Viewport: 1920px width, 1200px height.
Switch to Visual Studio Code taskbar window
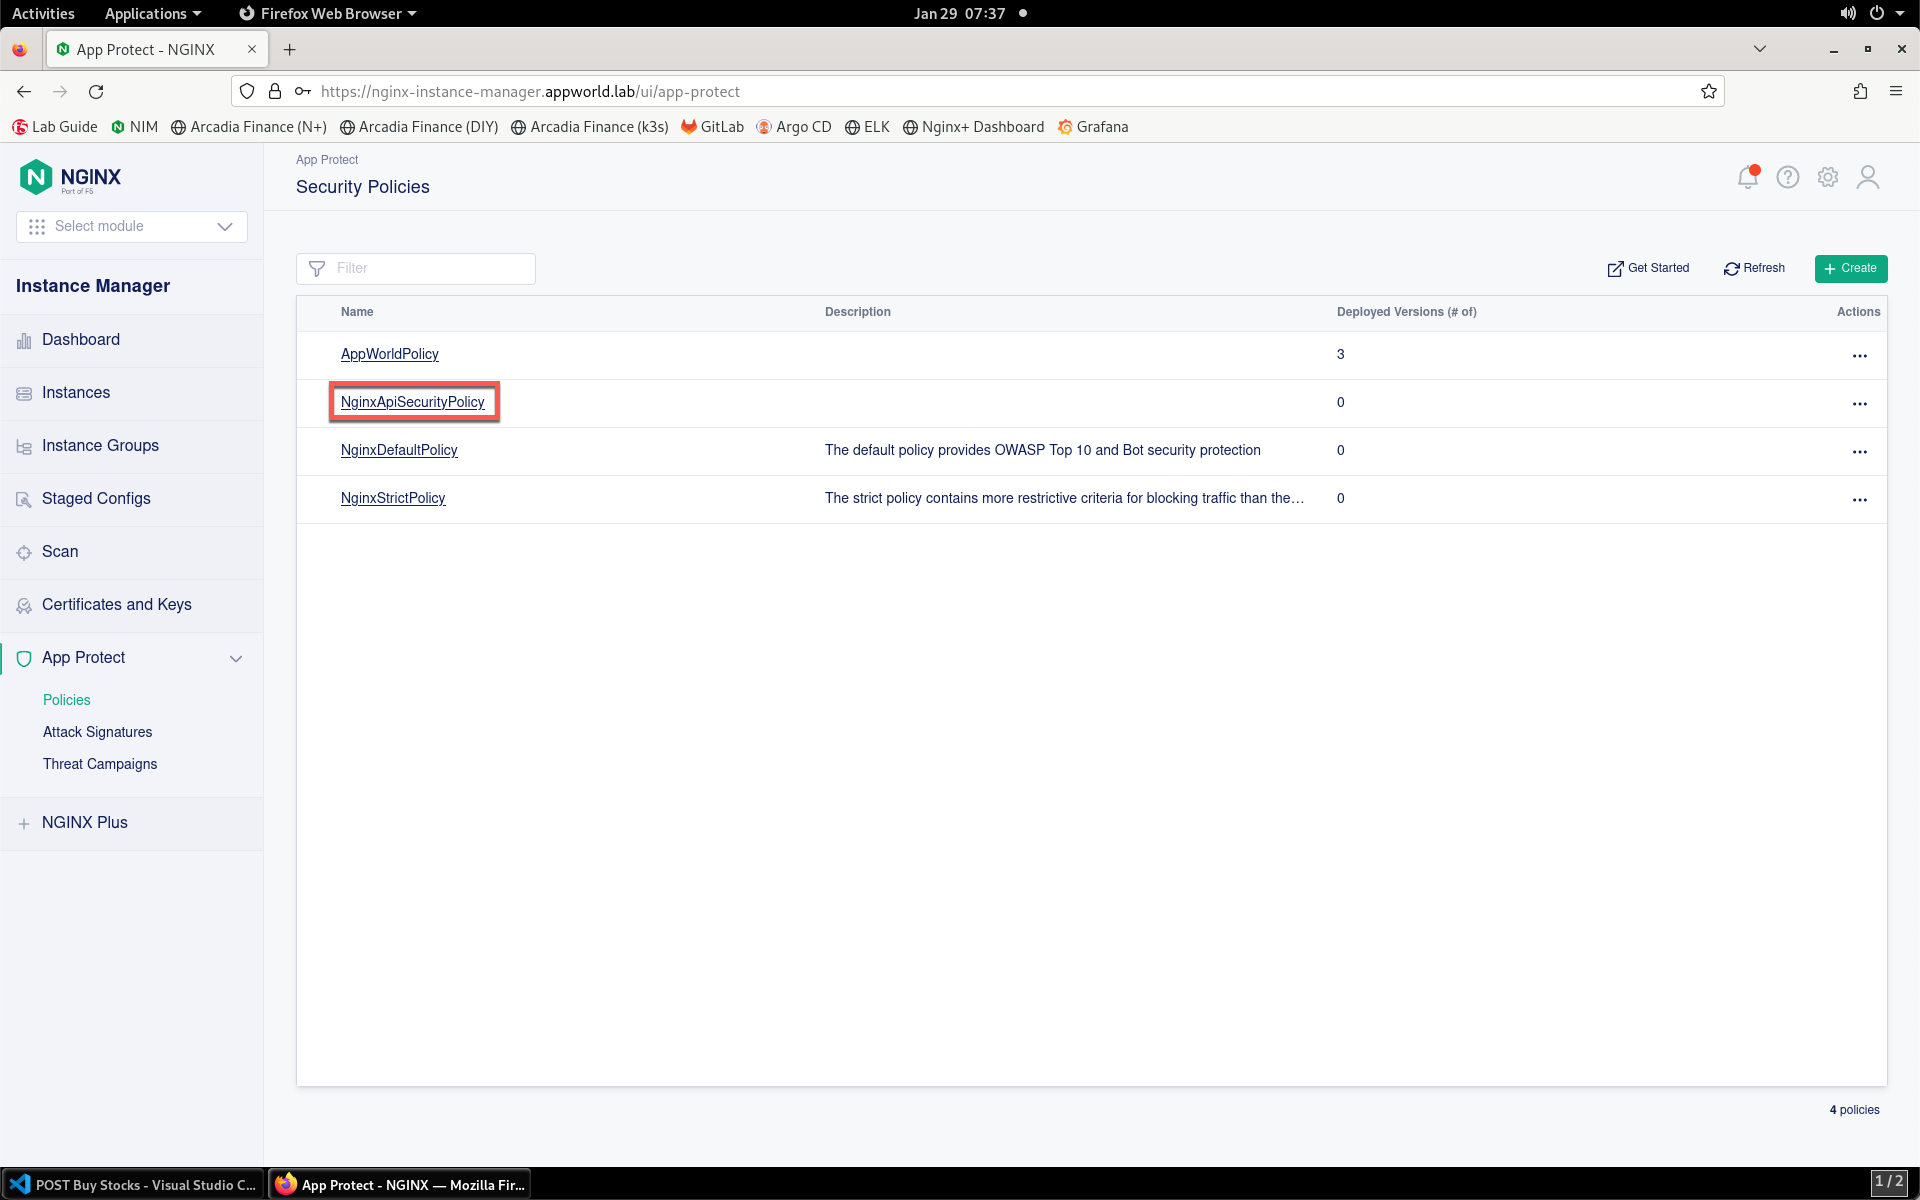pyautogui.click(x=133, y=1184)
